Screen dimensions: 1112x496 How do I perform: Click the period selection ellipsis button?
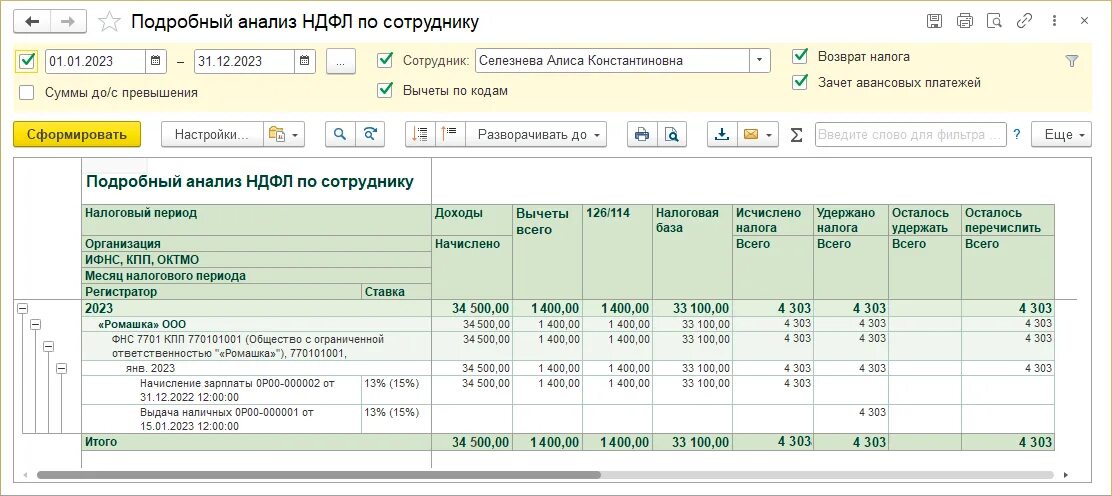340,61
